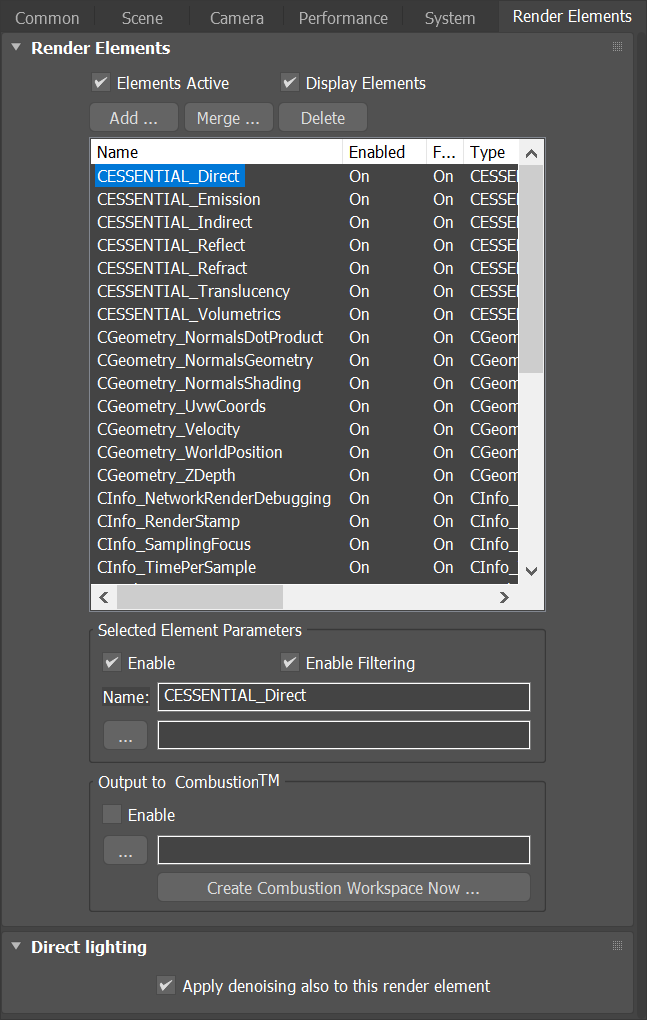Click Create Combustion Workspace Now button
Image resolution: width=647 pixels, height=1020 pixels.
[x=343, y=887]
